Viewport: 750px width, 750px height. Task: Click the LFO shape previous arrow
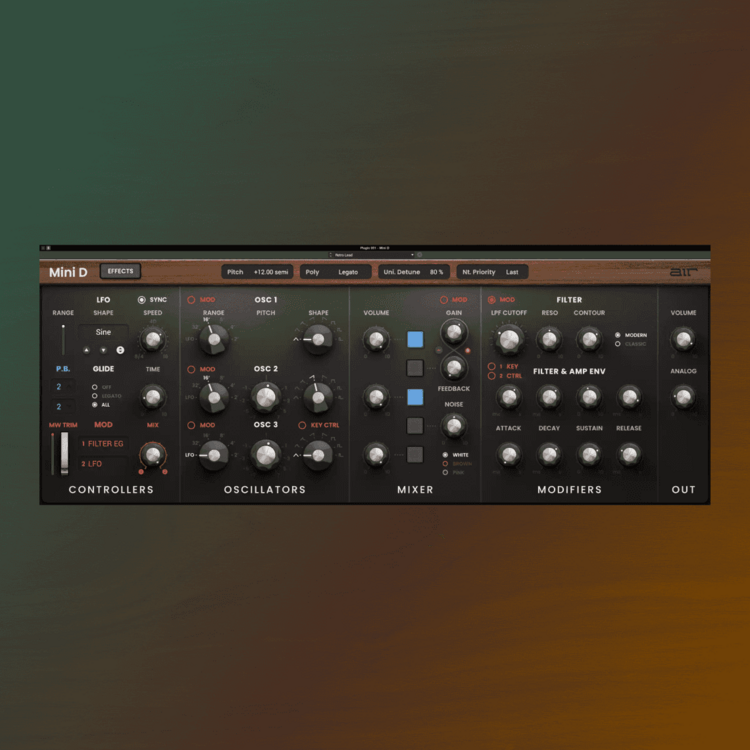point(86,350)
